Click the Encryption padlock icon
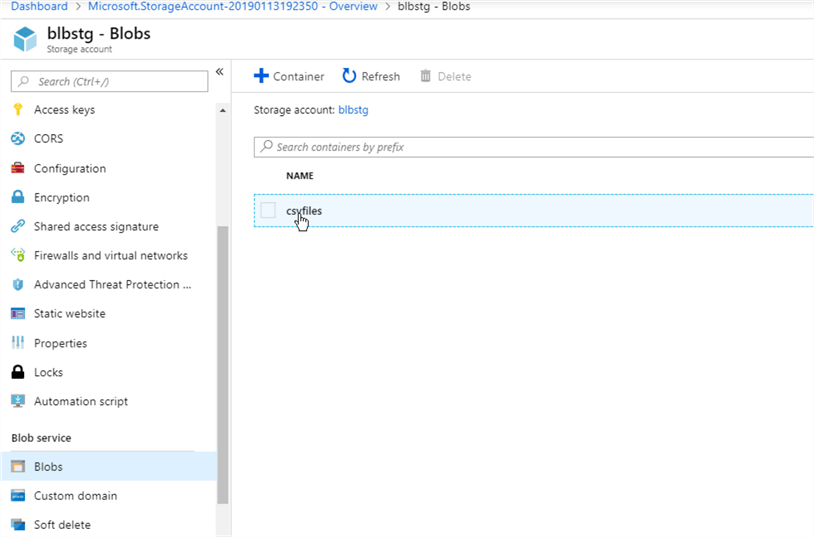The height and width of the screenshot is (537, 814). tap(18, 197)
